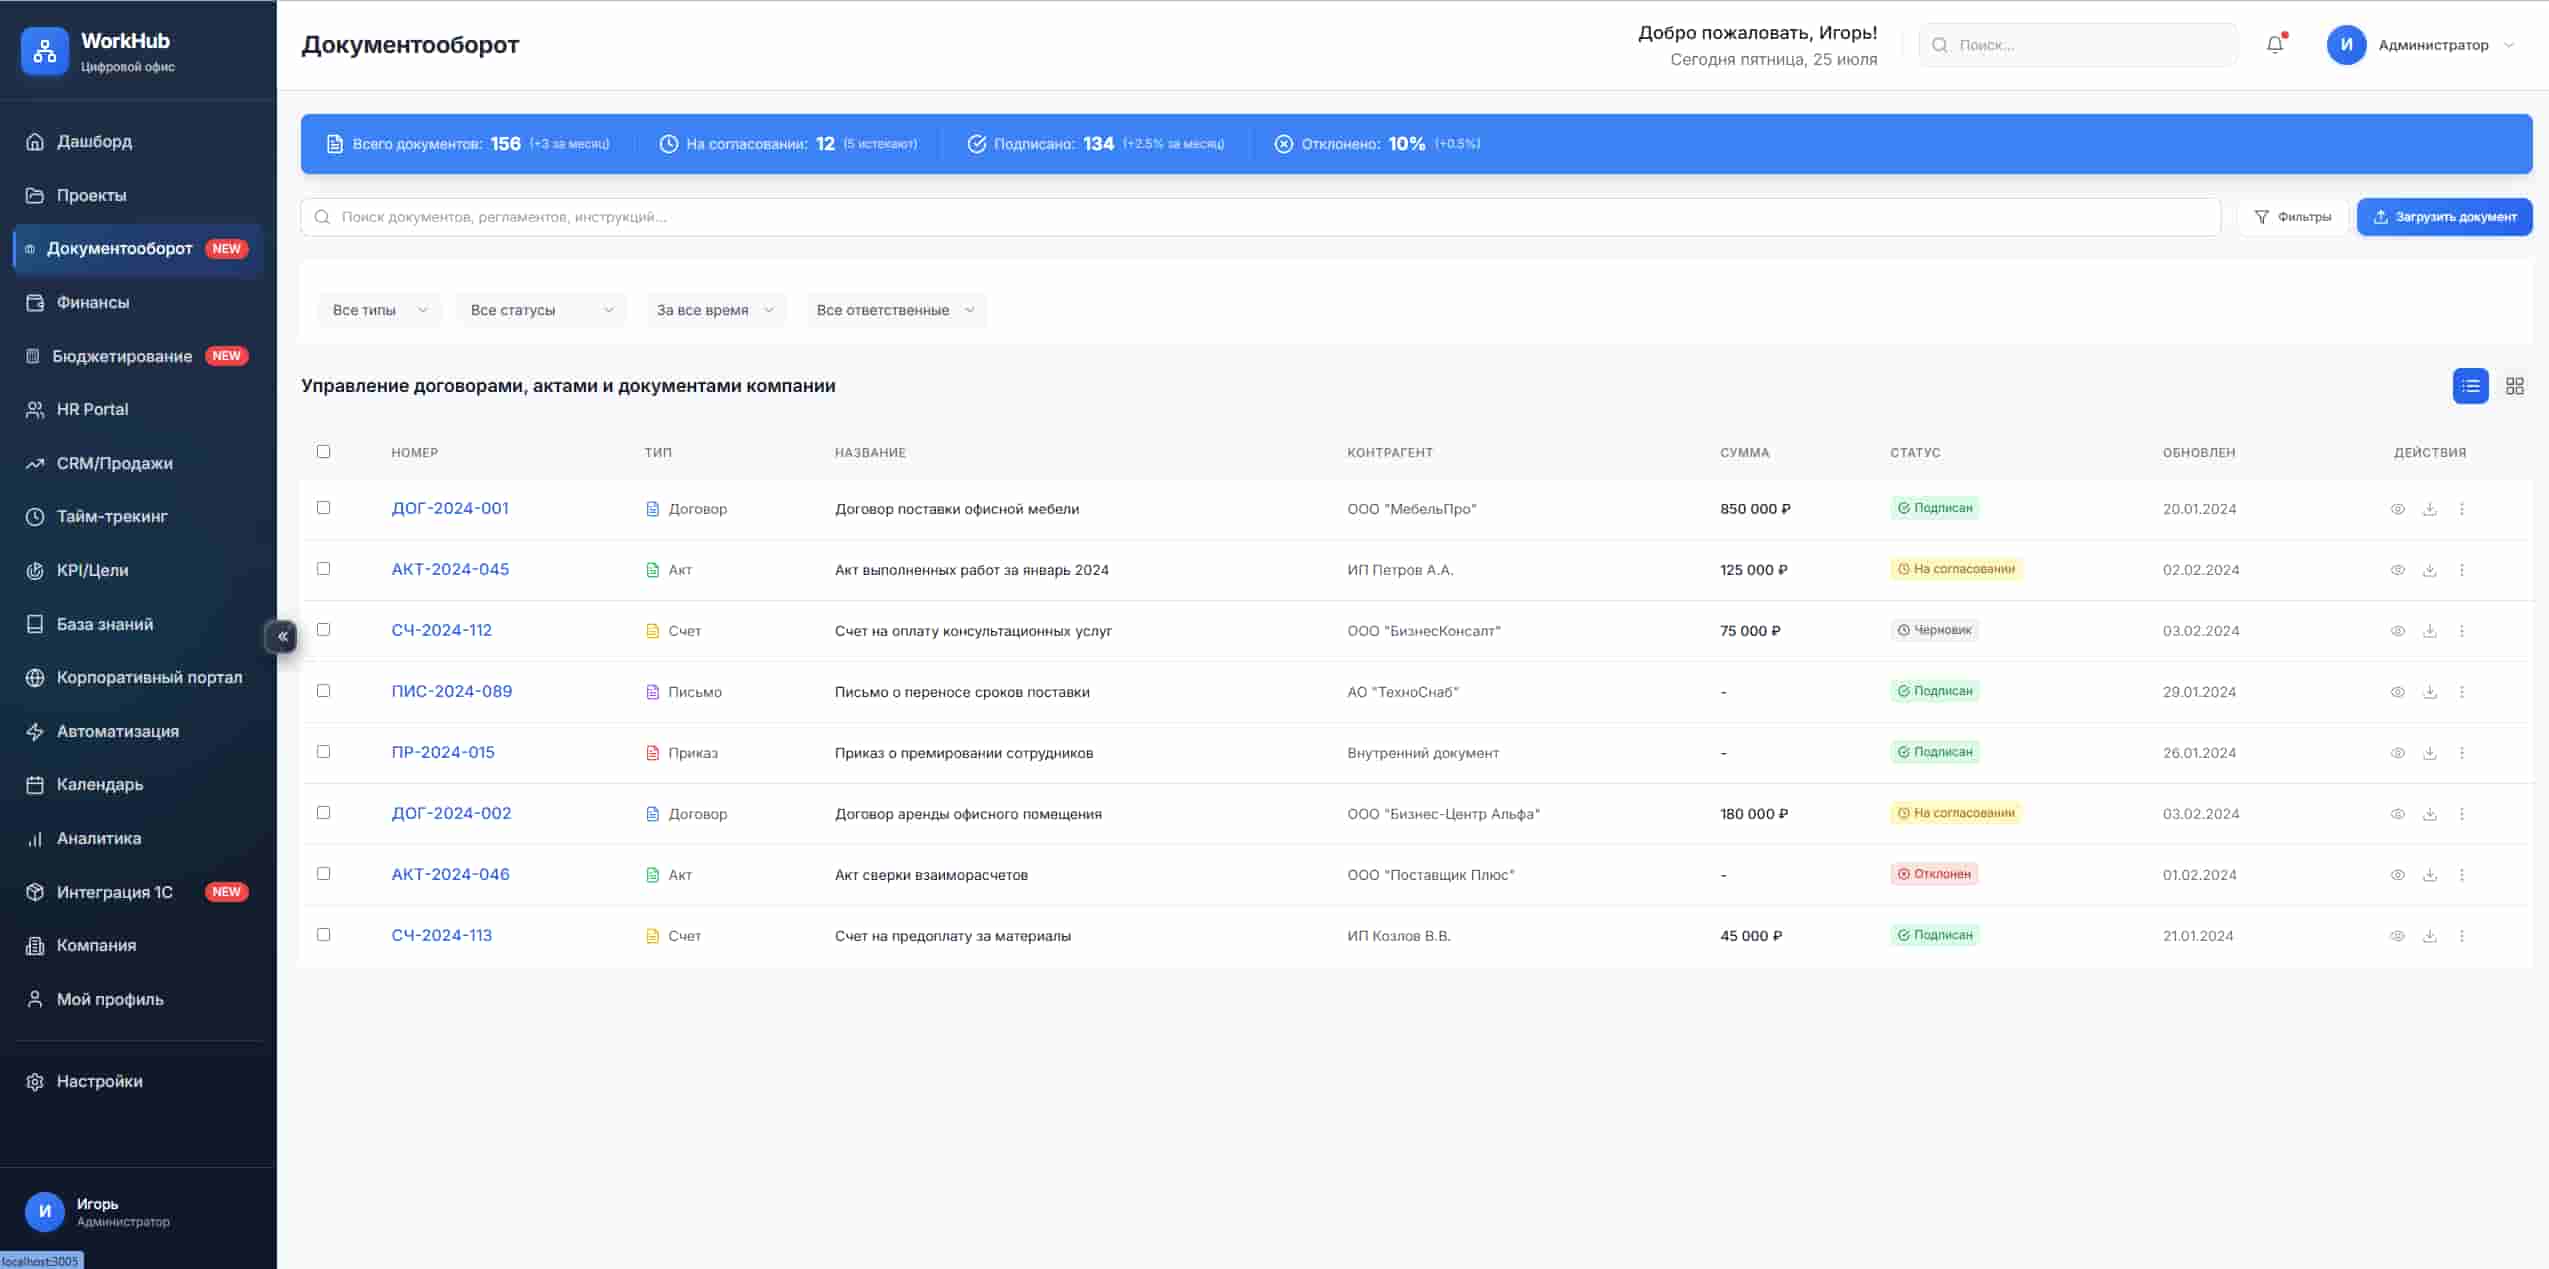Select all documents with header checkbox

pyautogui.click(x=323, y=451)
